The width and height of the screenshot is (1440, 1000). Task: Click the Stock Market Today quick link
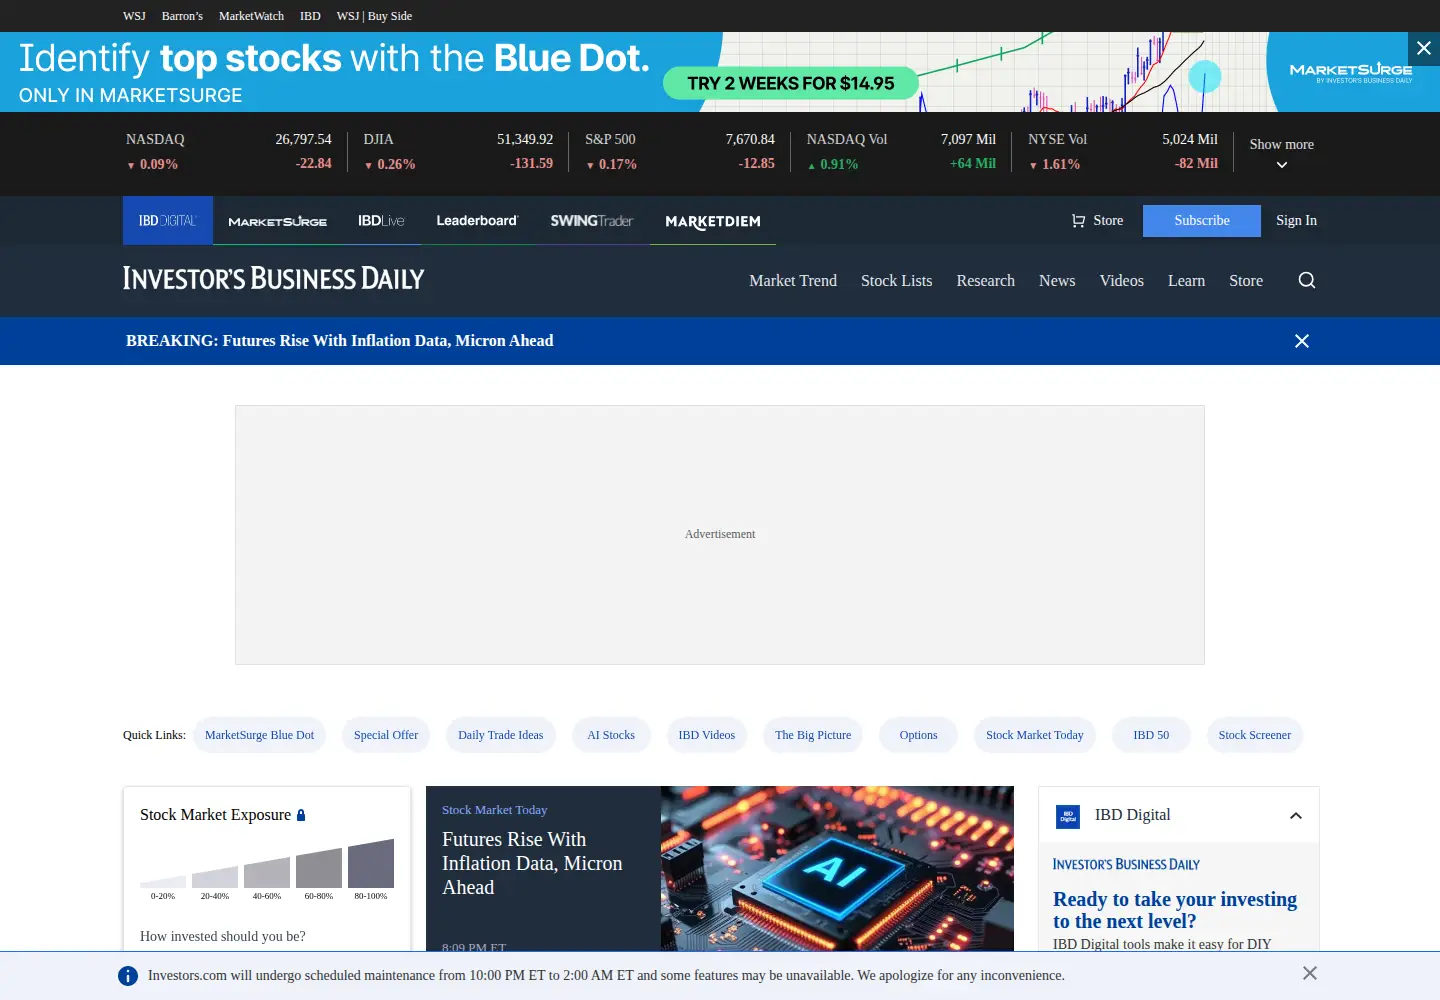click(1035, 735)
